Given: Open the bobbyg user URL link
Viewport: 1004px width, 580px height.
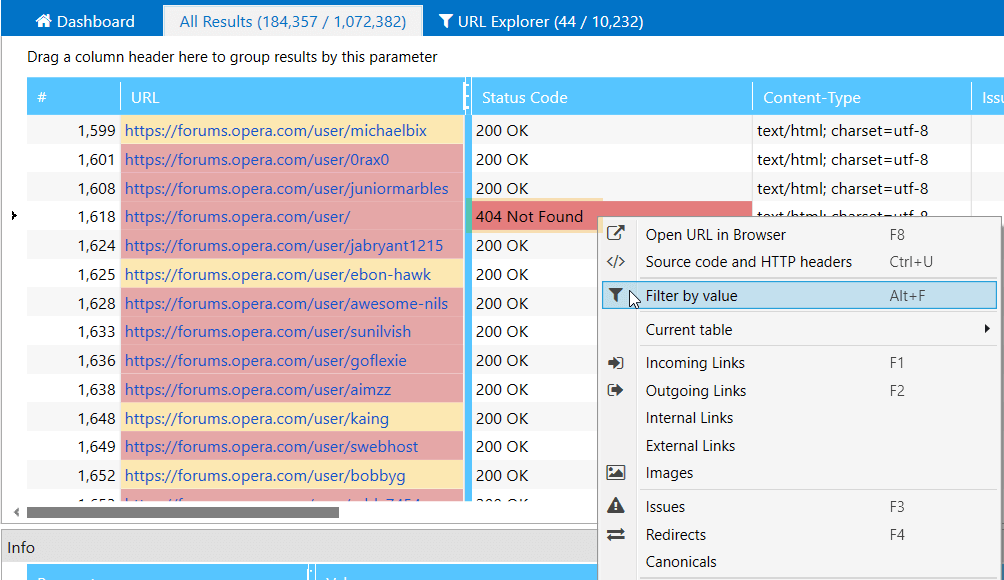Looking at the screenshot, I should pos(265,476).
